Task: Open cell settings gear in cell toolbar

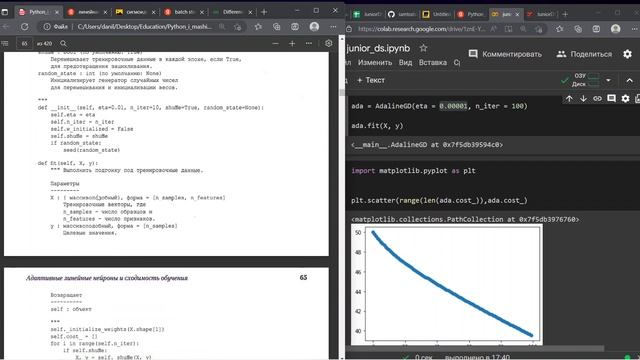Action: (625, 98)
